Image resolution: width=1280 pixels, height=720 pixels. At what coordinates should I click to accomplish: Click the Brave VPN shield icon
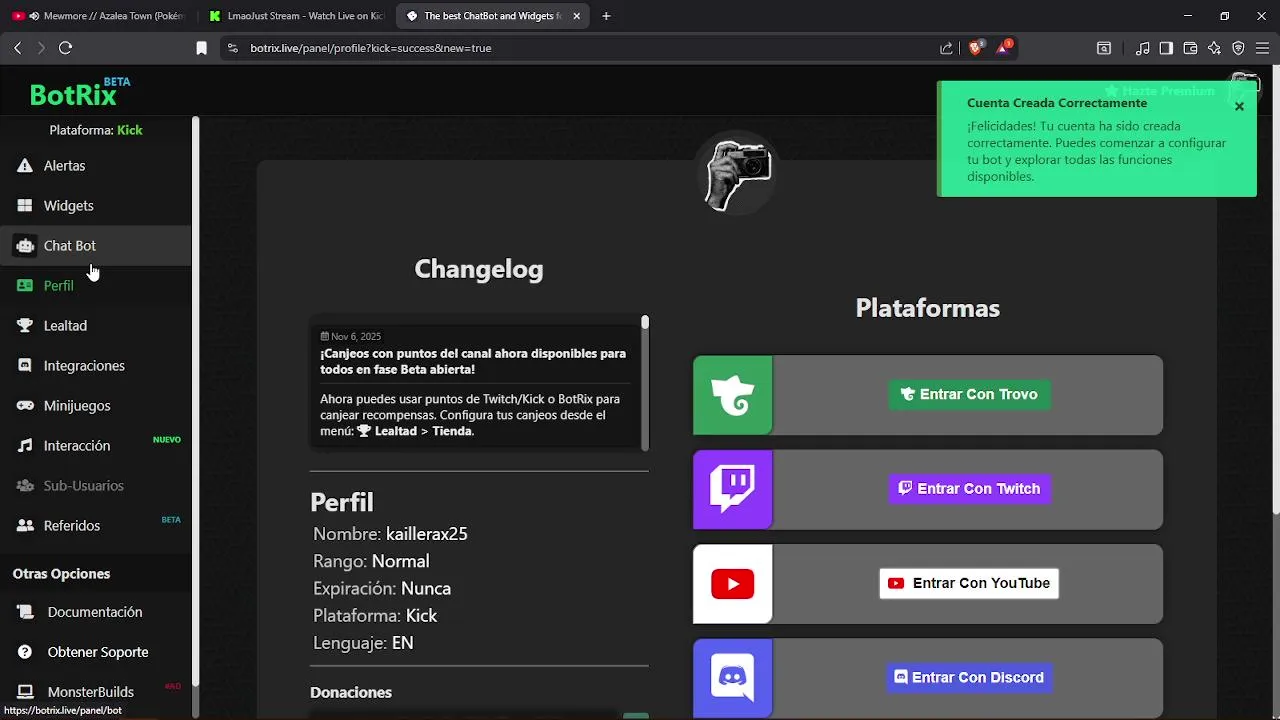(1238, 48)
